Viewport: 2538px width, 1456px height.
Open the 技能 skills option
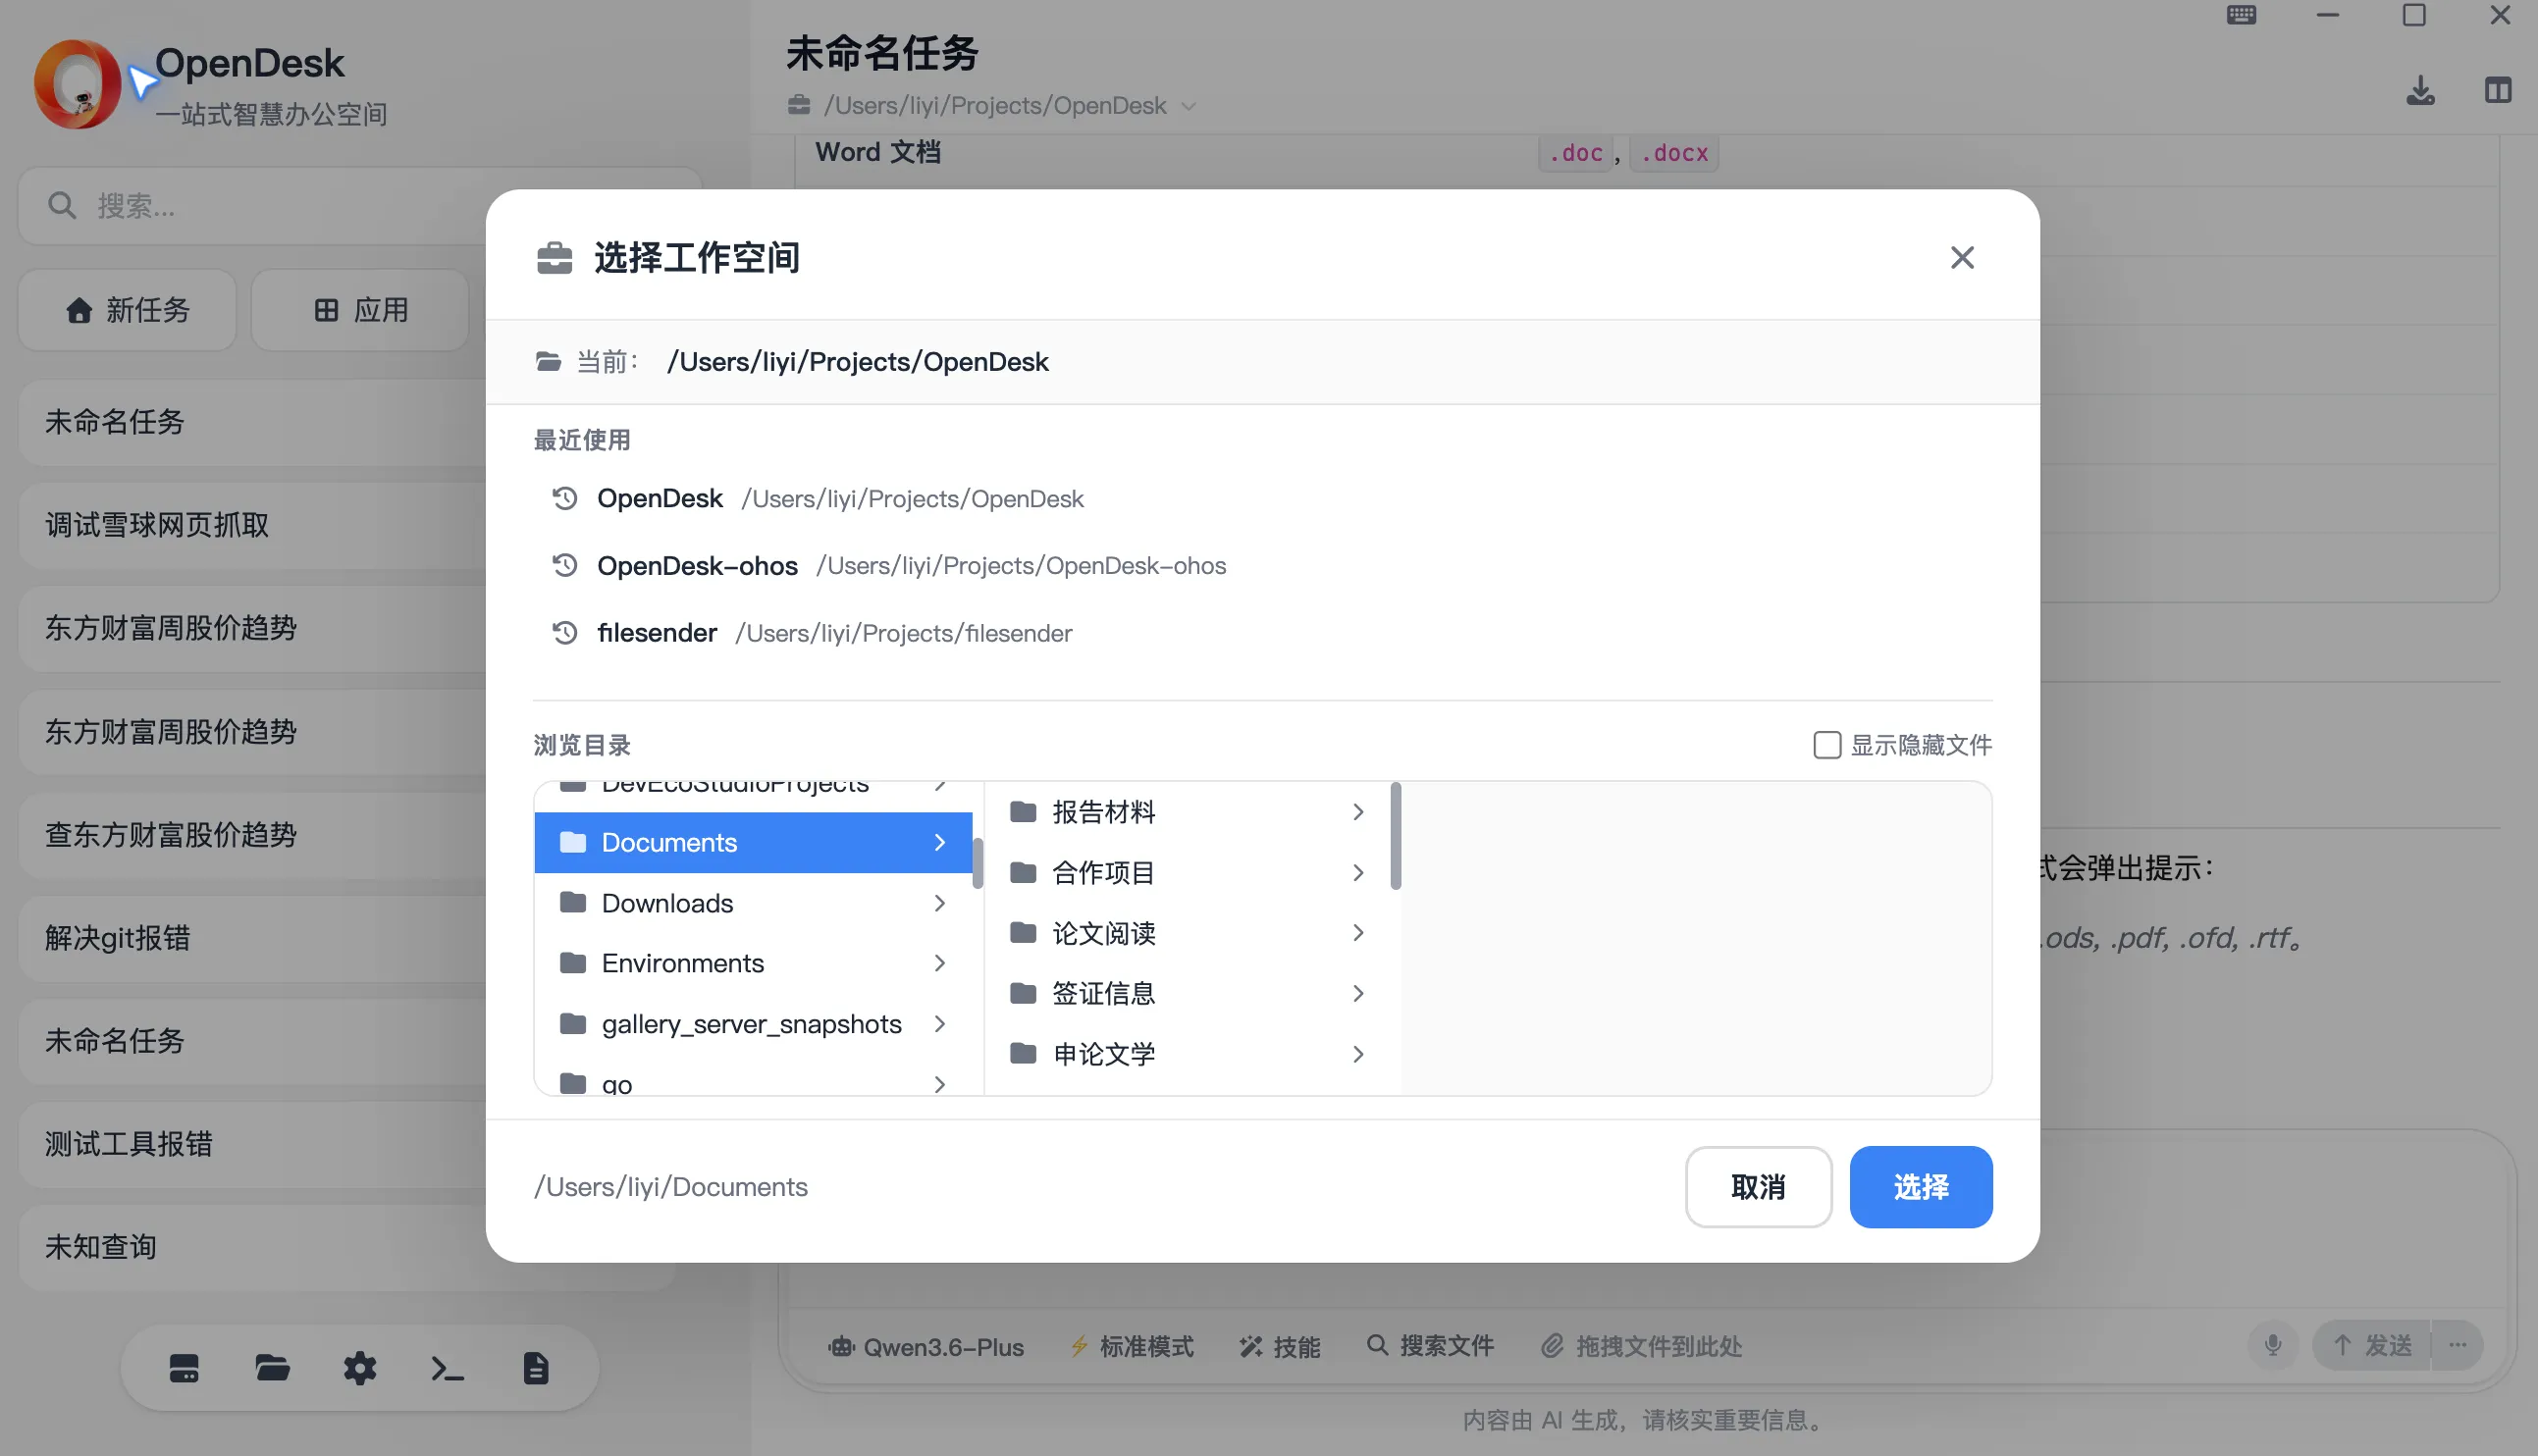coord(1280,1346)
